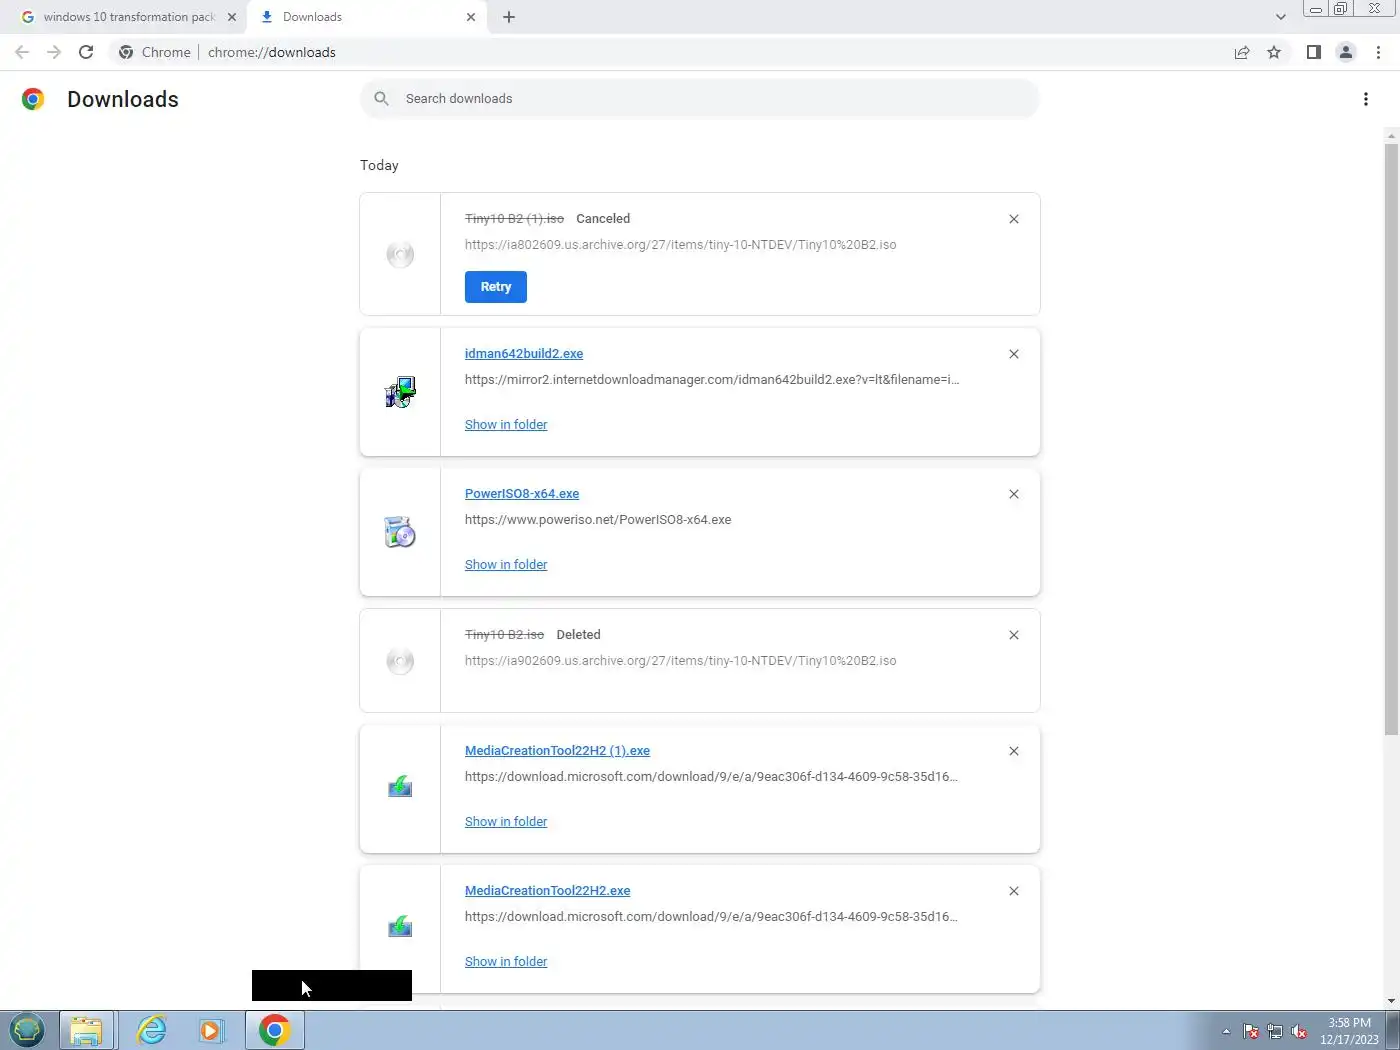Click the downloads page vertical scrollbar thumb

tap(1391, 440)
